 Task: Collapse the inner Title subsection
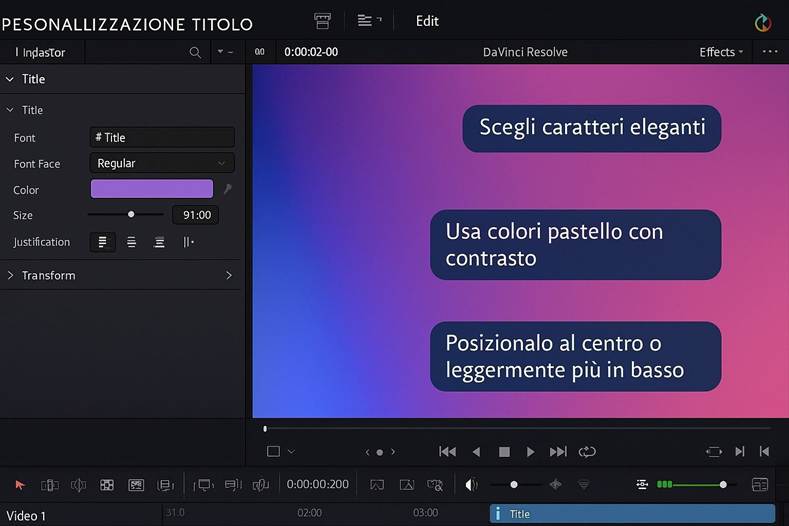(10, 110)
